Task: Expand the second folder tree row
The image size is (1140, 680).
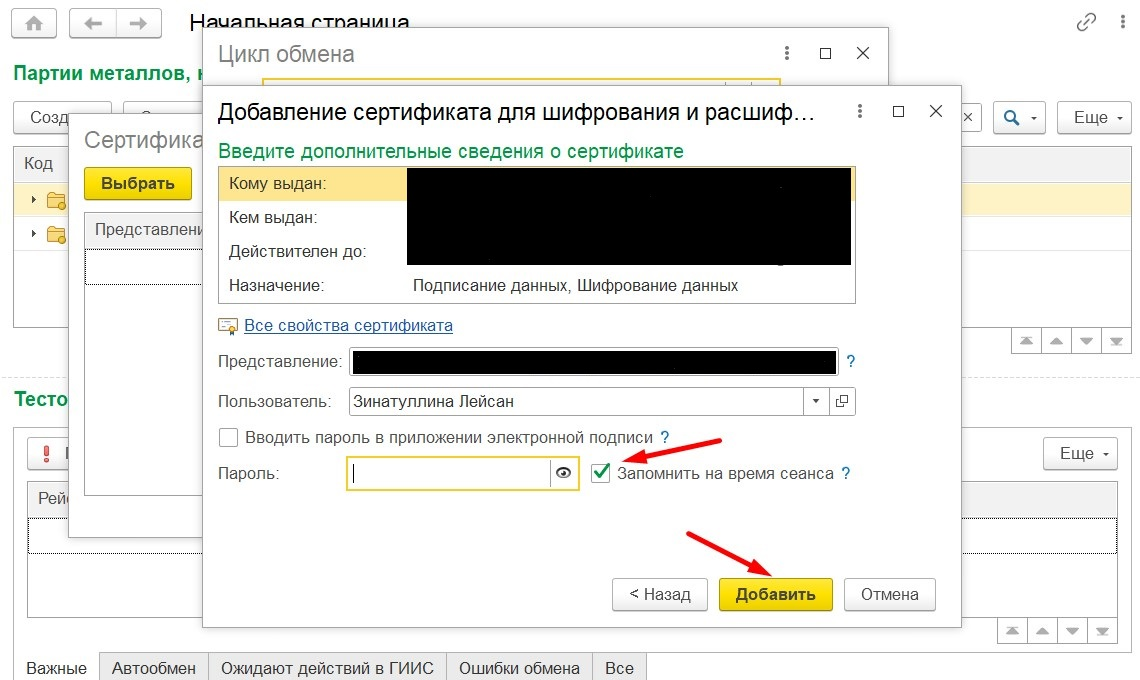Action: 33,233
